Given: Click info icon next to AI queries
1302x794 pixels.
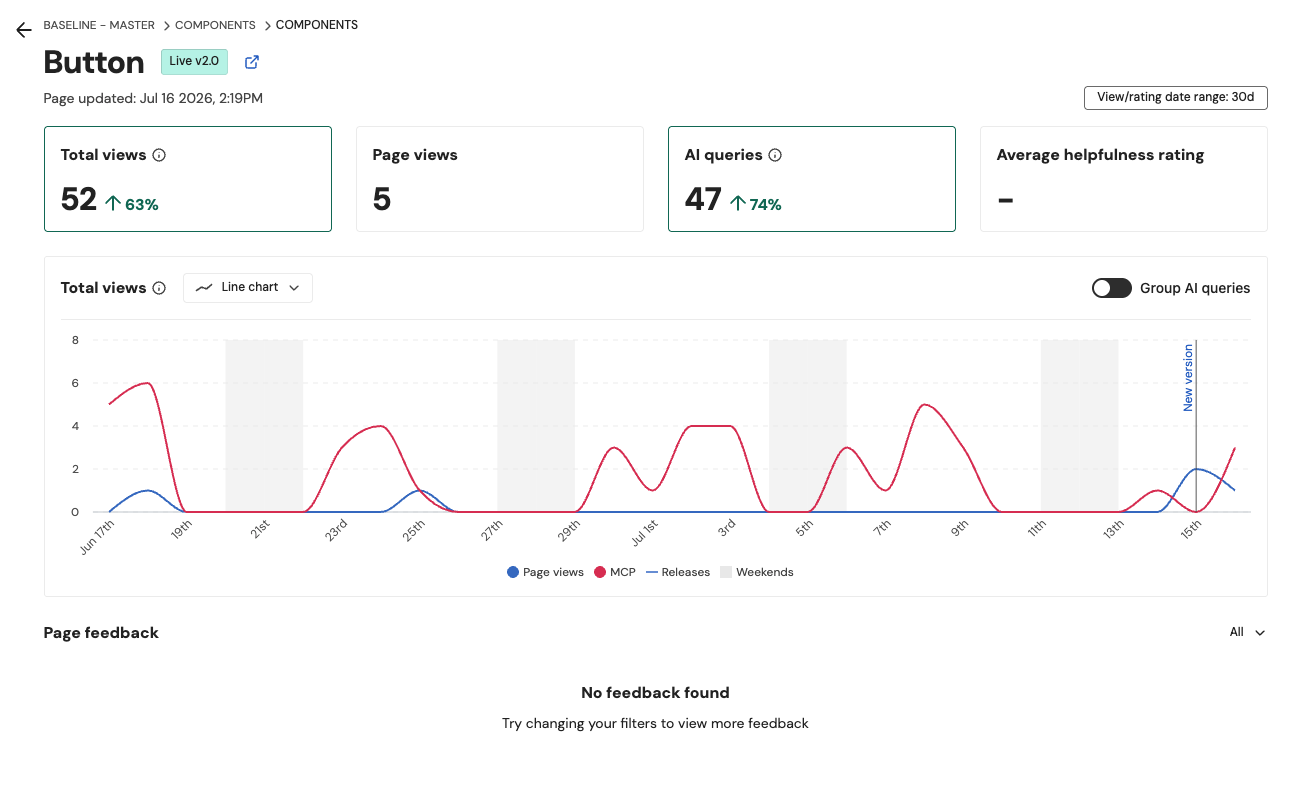Looking at the screenshot, I should 775,155.
